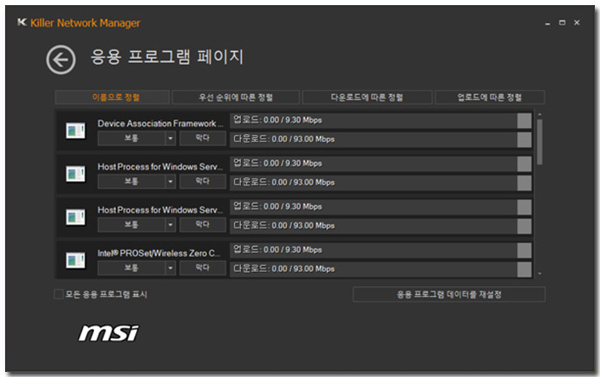The image size is (600, 377).
Task: Click download limit slider handle for Intel PROSet
Action: [x=524, y=269]
